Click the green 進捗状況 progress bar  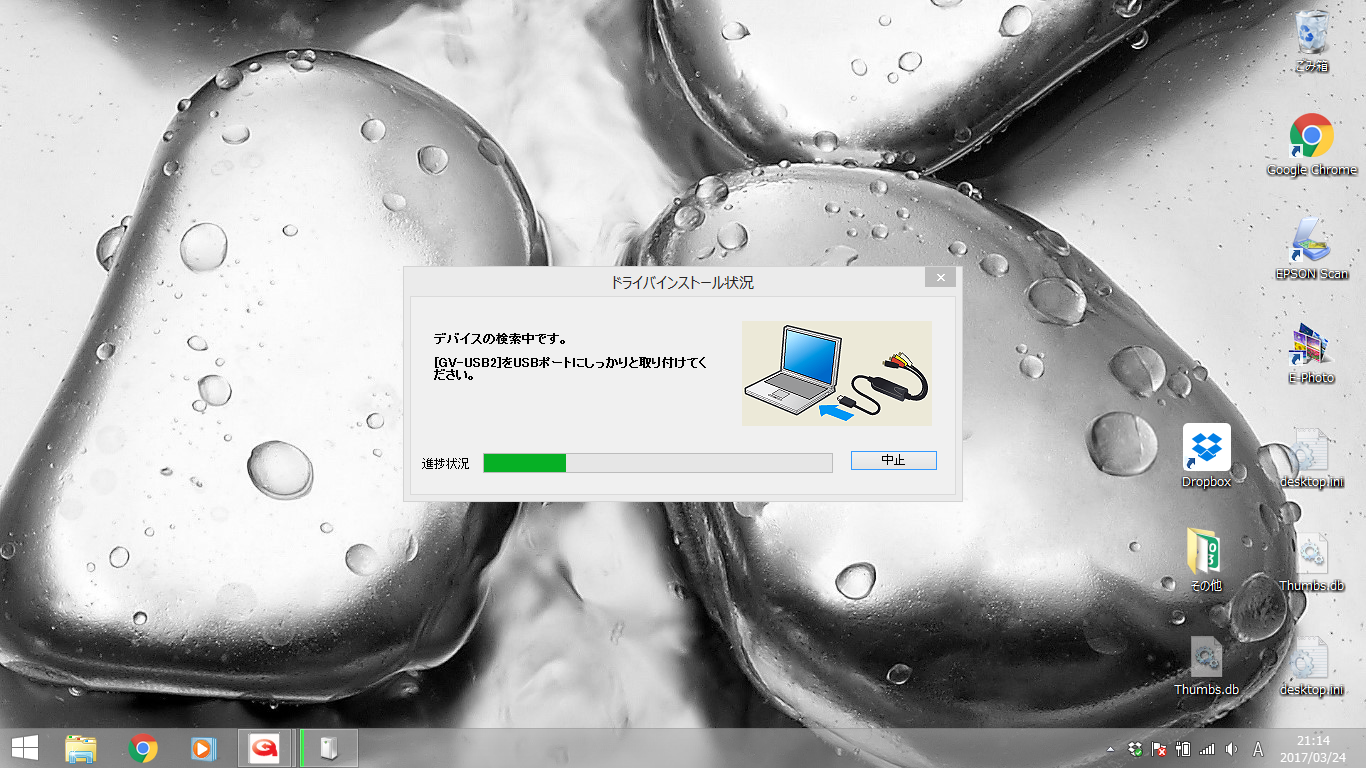(x=657, y=462)
